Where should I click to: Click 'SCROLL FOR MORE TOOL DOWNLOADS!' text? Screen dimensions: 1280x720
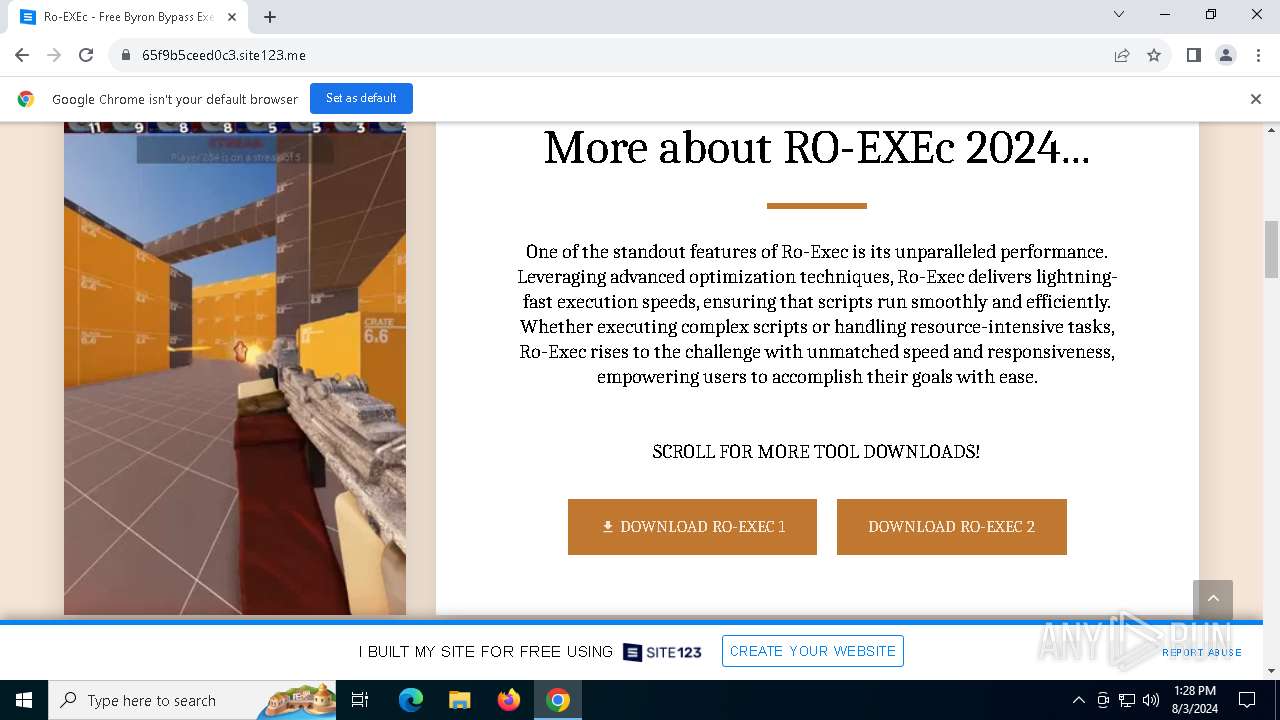(x=816, y=452)
